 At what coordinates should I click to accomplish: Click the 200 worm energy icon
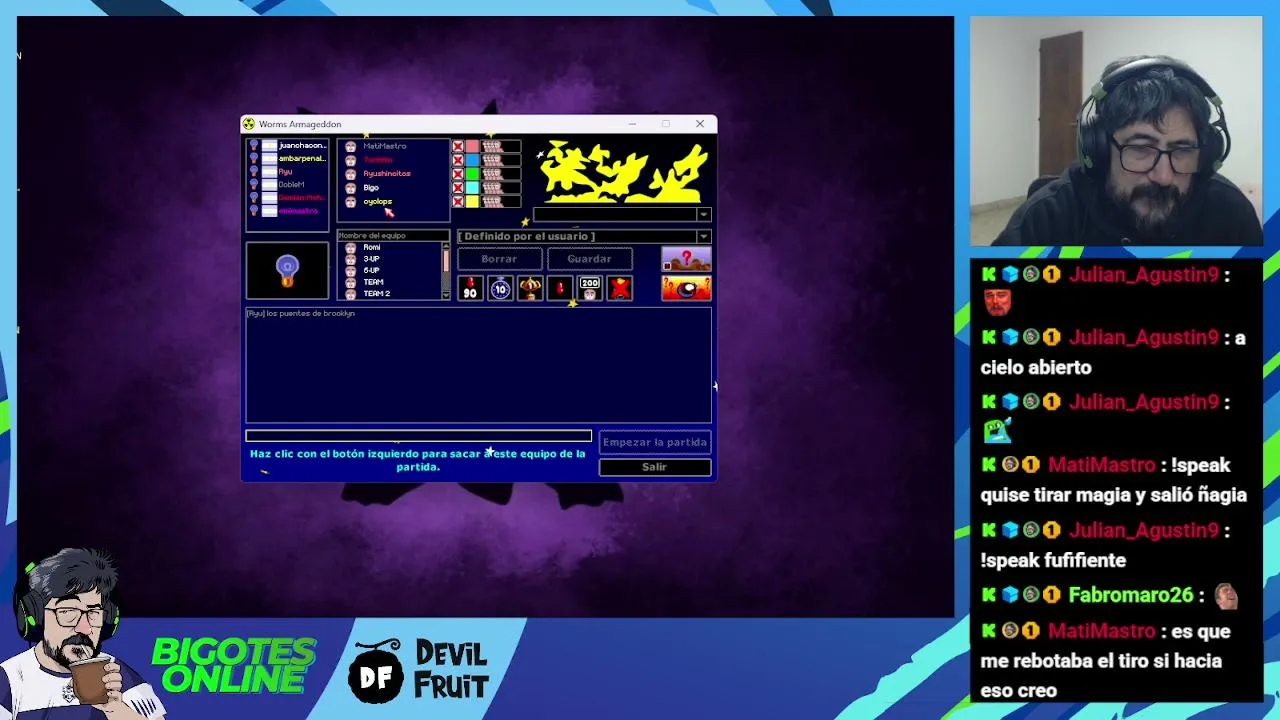(590, 289)
